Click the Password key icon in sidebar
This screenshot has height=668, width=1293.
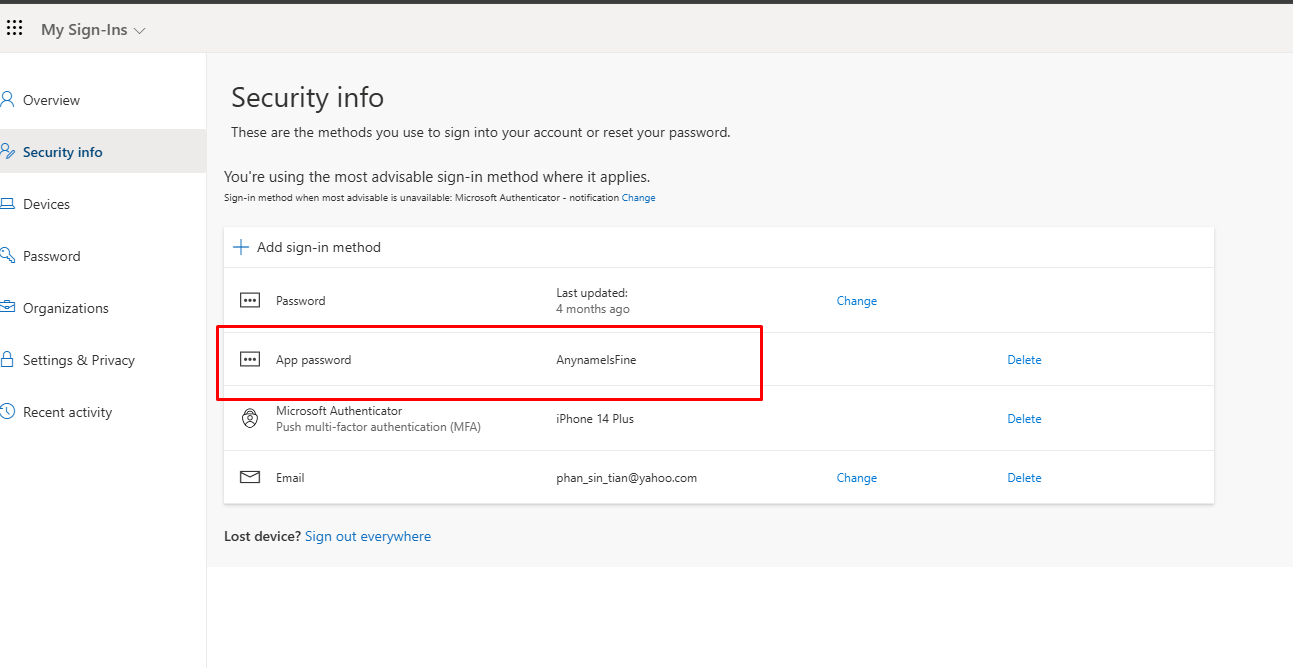(7, 256)
